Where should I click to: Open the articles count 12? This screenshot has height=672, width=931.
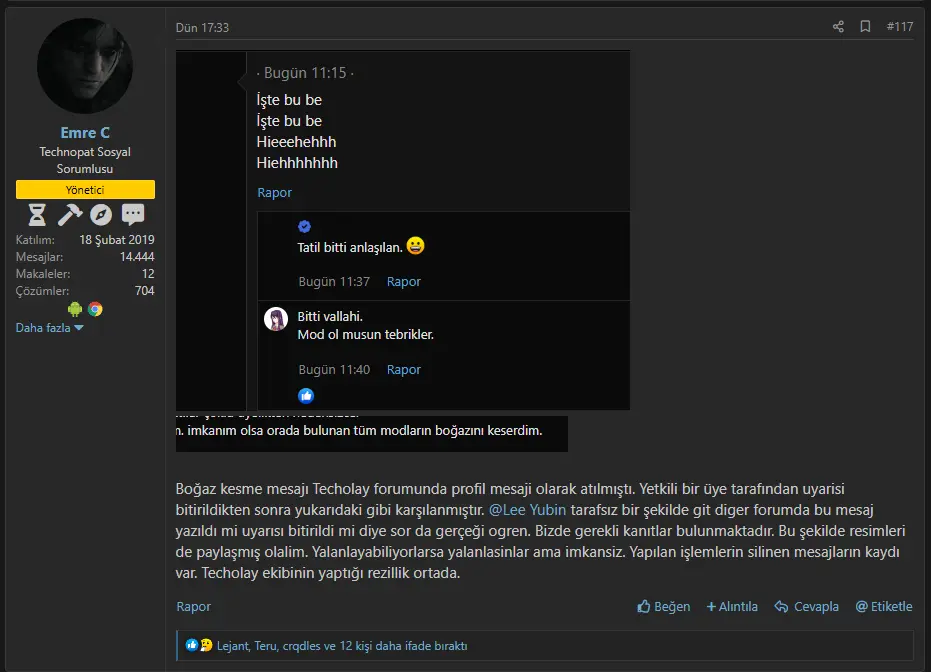[x=148, y=274]
